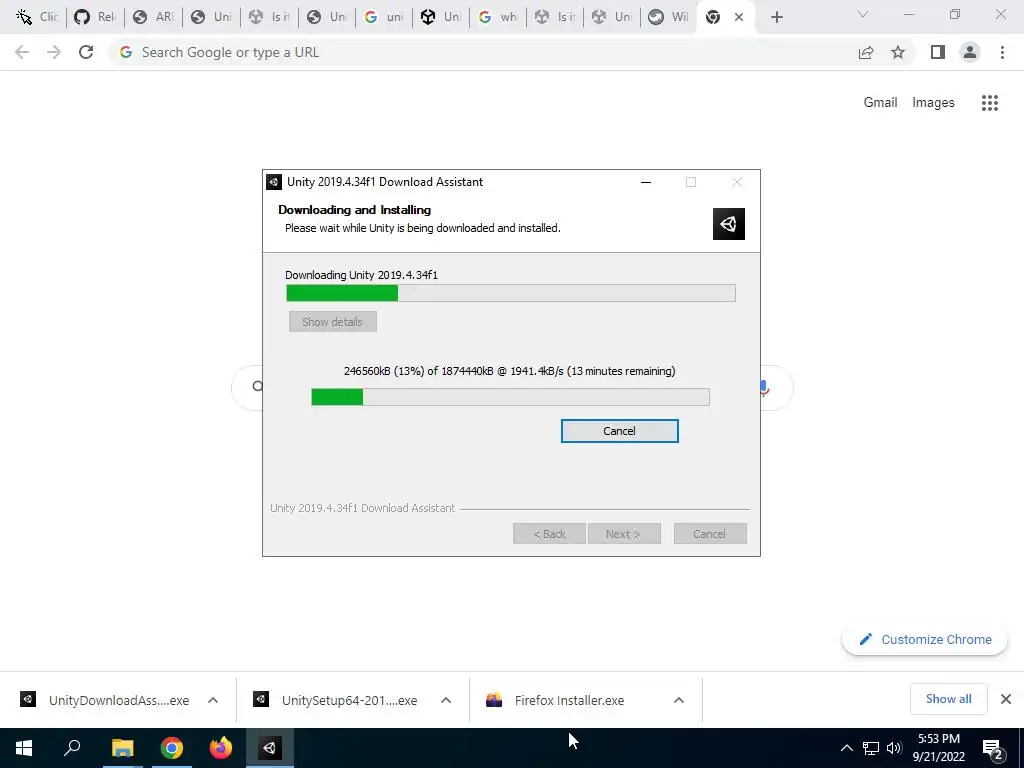Go back using the browser back arrow
Image resolution: width=1024 pixels, height=768 pixels.
point(22,52)
